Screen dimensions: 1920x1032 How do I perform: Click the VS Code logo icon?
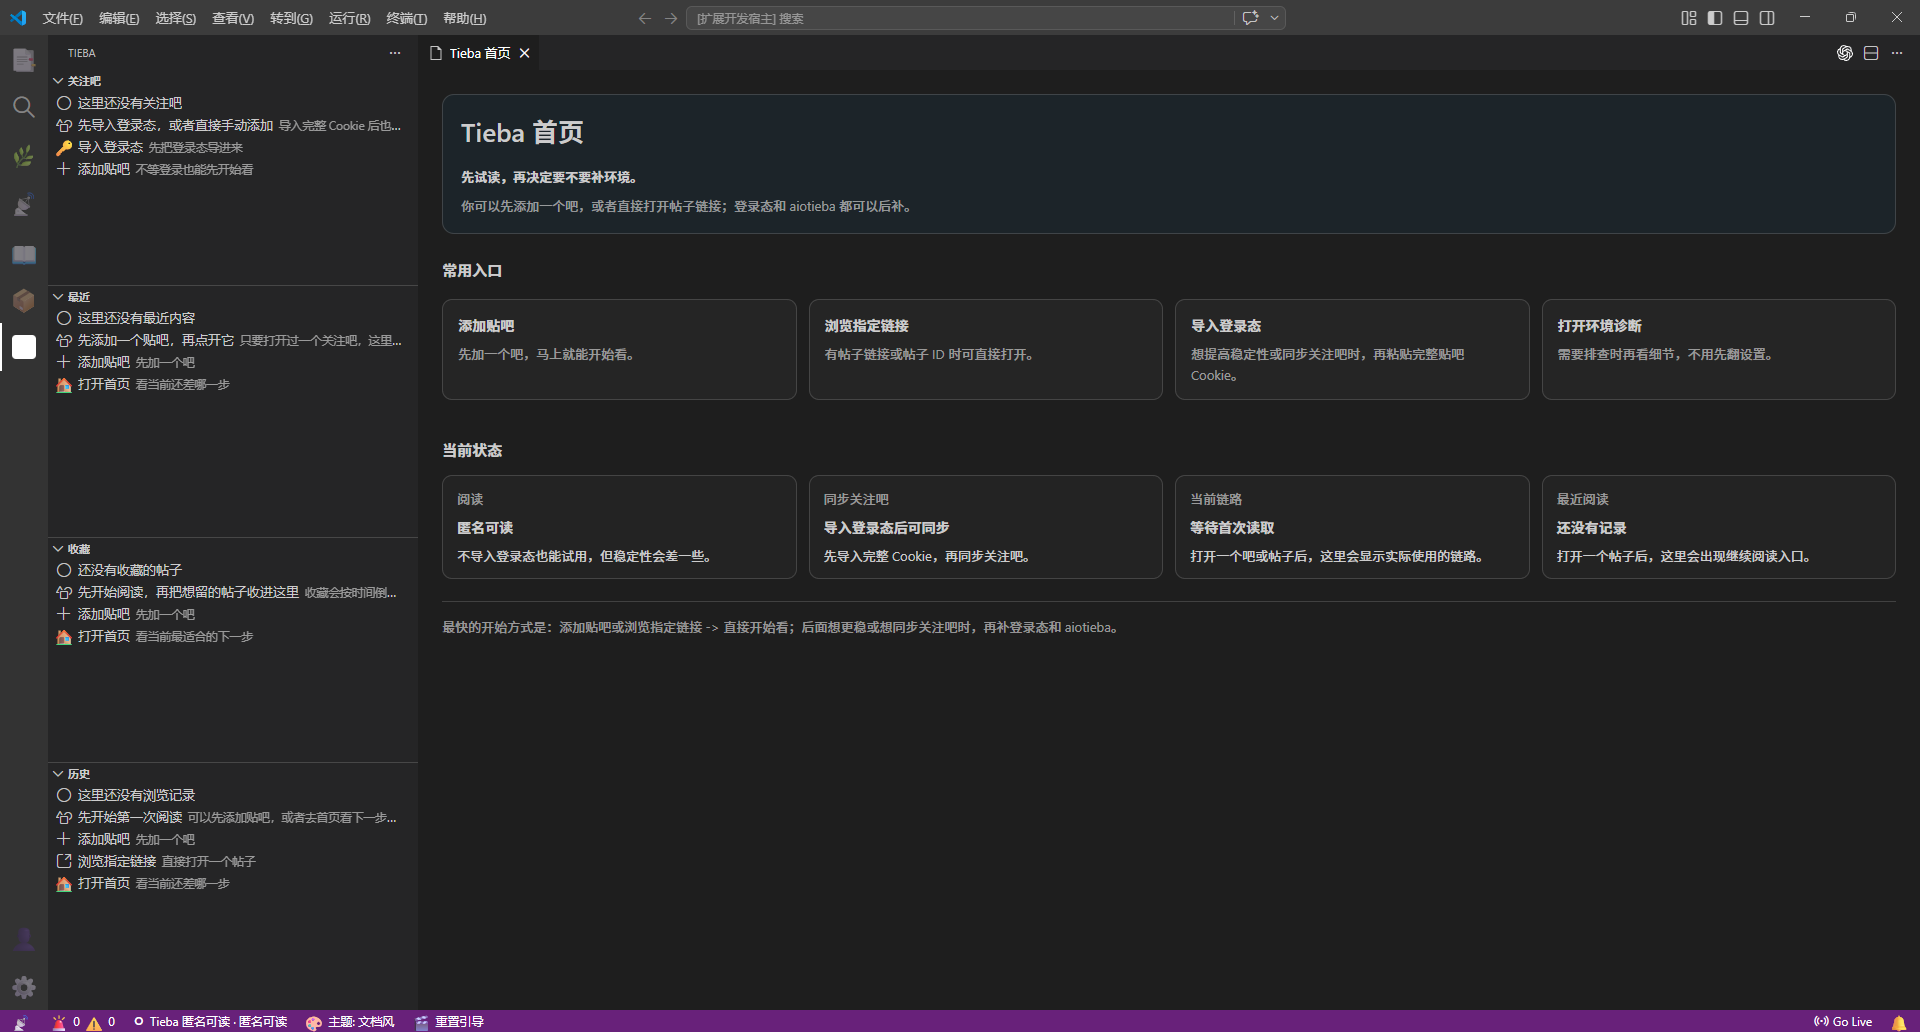pyautogui.click(x=18, y=18)
